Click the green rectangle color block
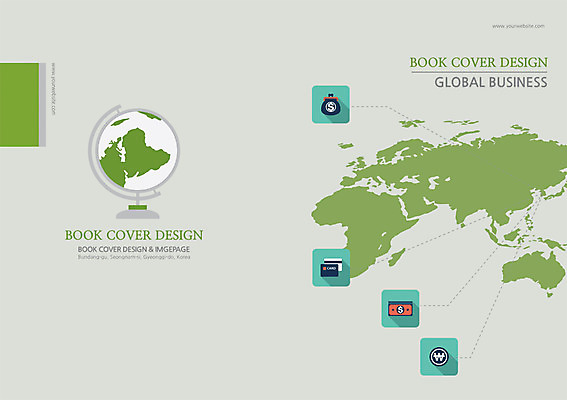 pyautogui.click(x=19, y=105)
